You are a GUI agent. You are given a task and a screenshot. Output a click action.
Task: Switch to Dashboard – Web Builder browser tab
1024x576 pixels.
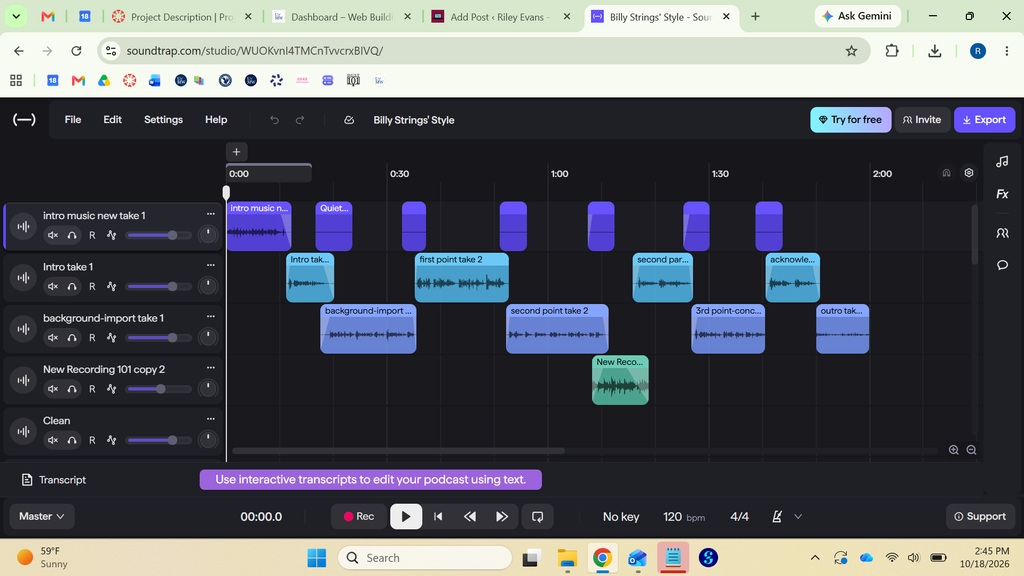341,17
